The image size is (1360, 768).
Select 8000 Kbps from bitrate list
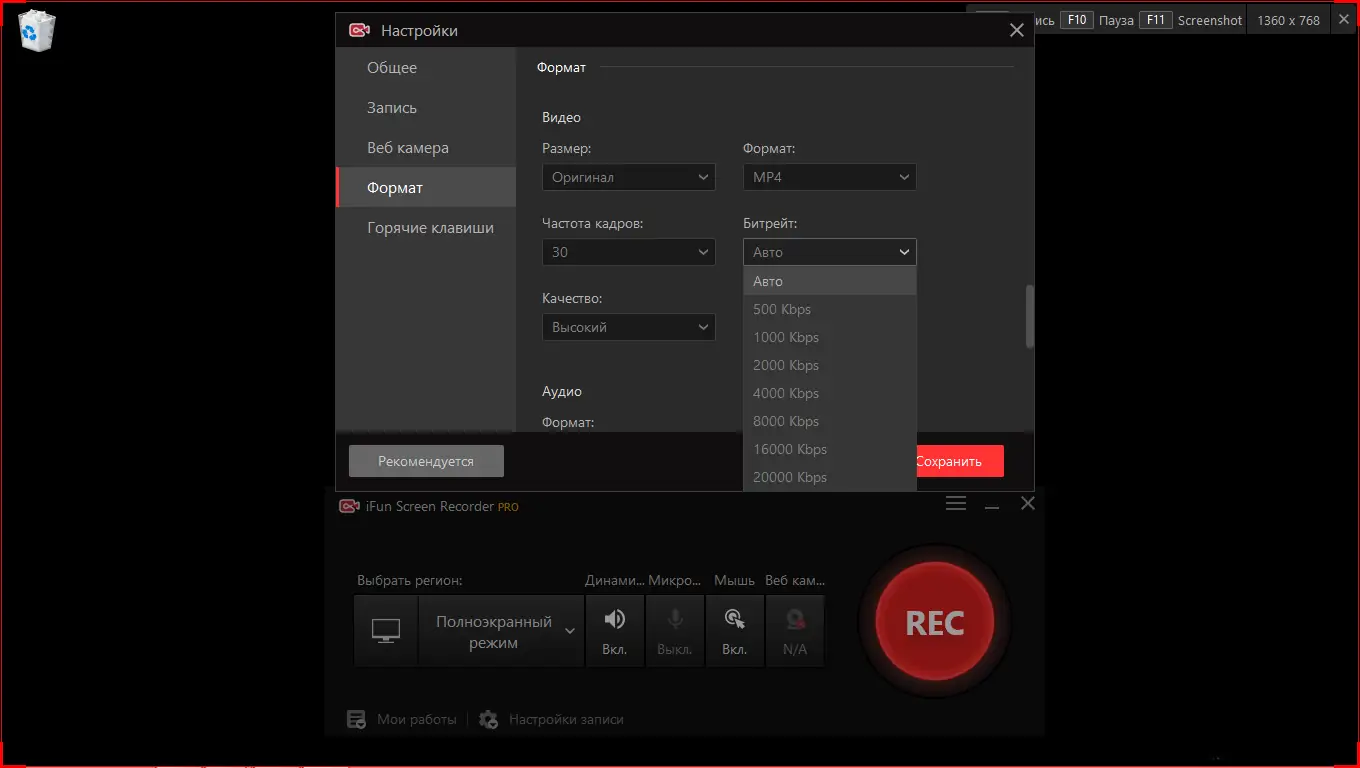point(786,421)
